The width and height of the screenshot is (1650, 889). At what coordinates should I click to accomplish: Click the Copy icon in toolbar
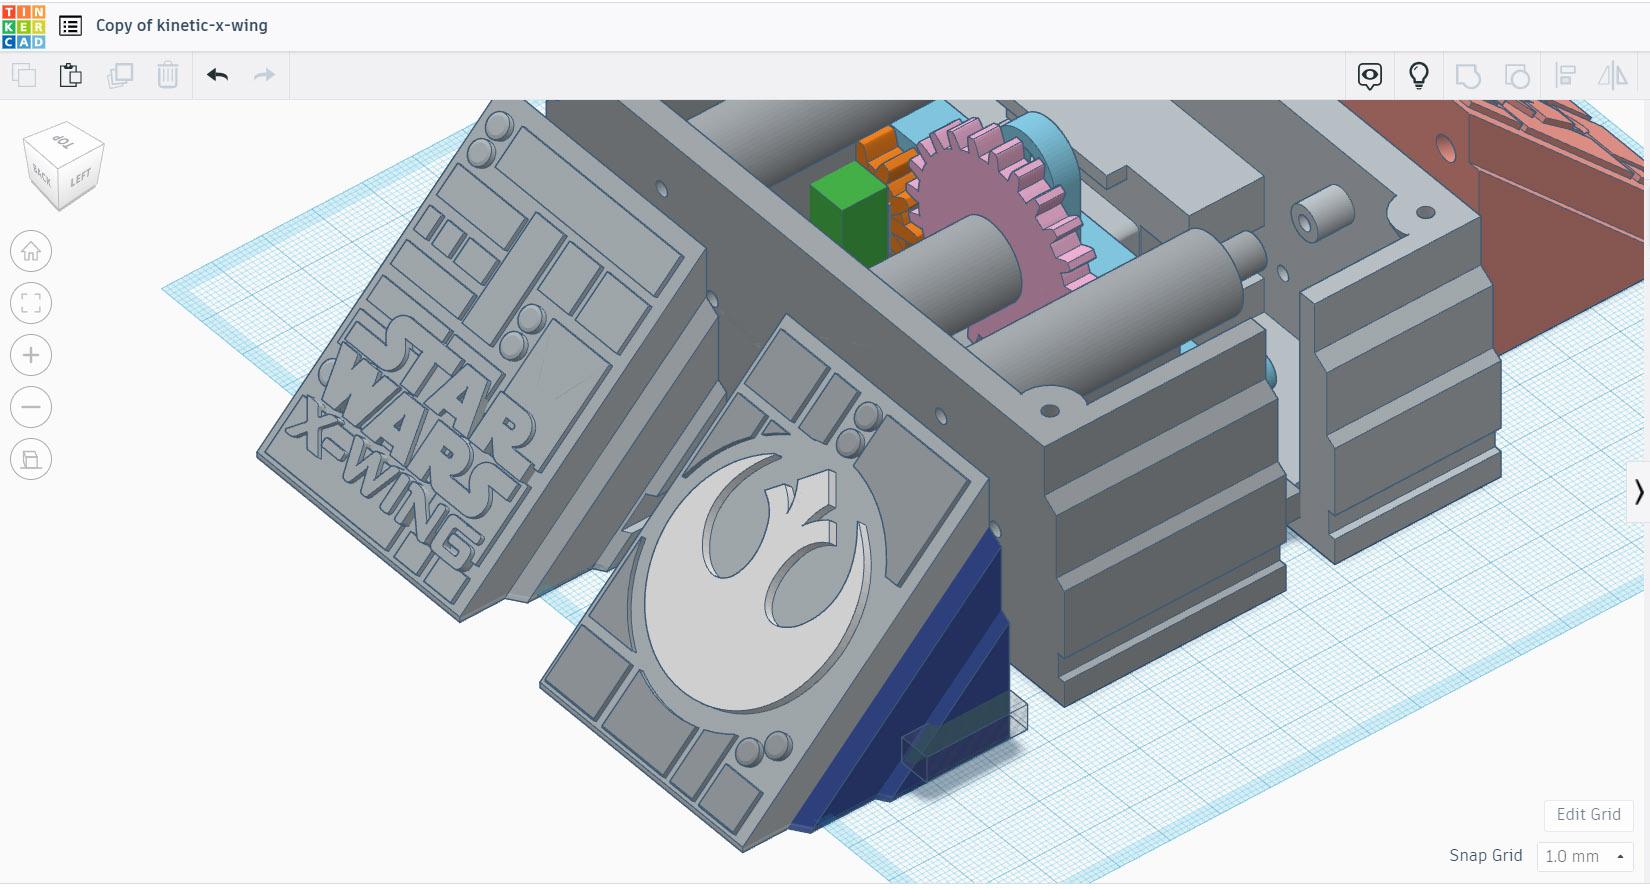tap(23, 75)
